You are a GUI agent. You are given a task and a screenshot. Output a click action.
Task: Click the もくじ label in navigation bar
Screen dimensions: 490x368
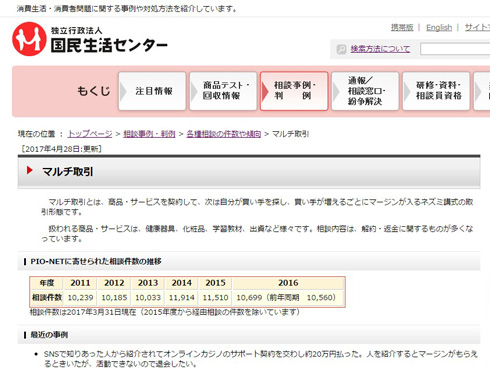point(94,91)
